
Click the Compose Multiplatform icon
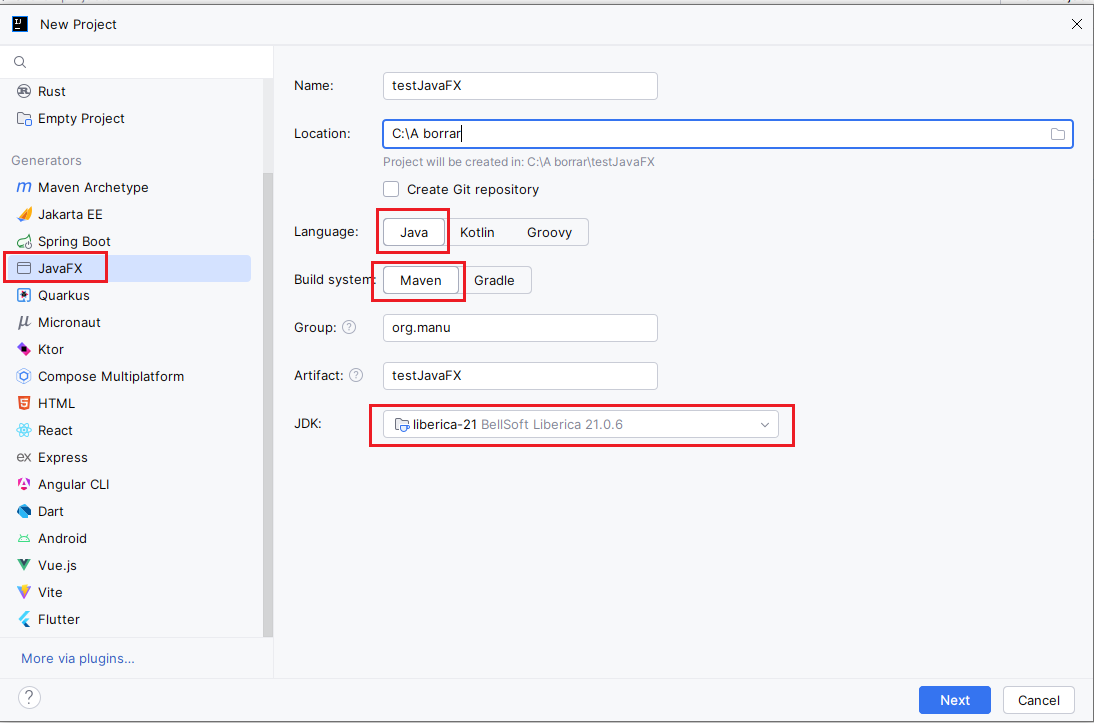click(24, 376)
